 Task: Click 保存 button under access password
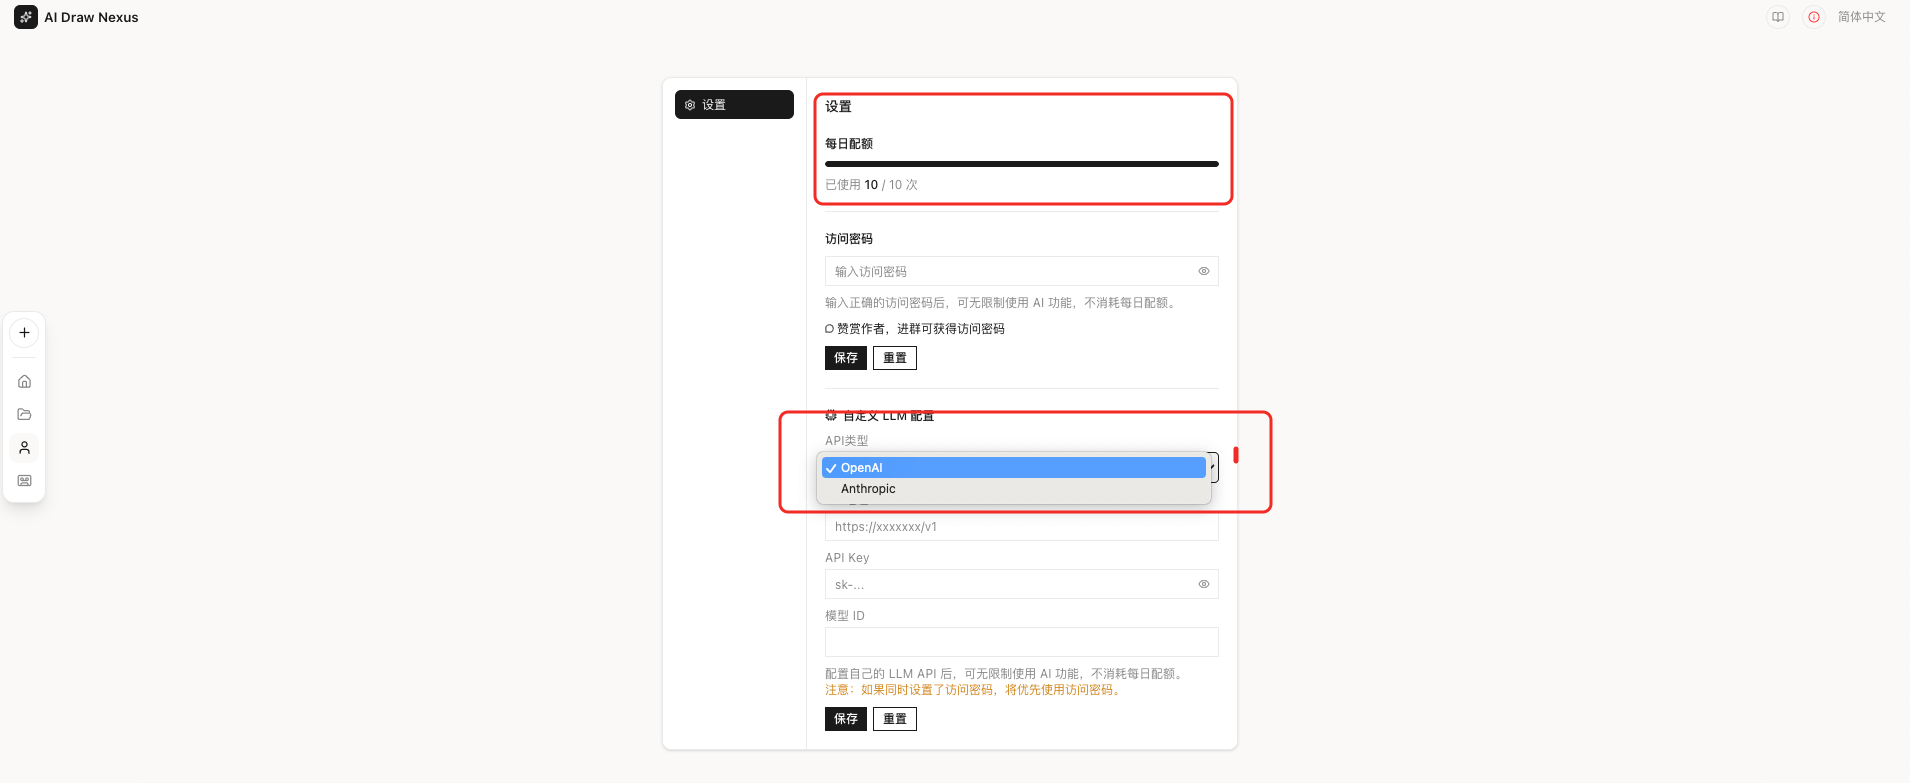pos(845,358)
